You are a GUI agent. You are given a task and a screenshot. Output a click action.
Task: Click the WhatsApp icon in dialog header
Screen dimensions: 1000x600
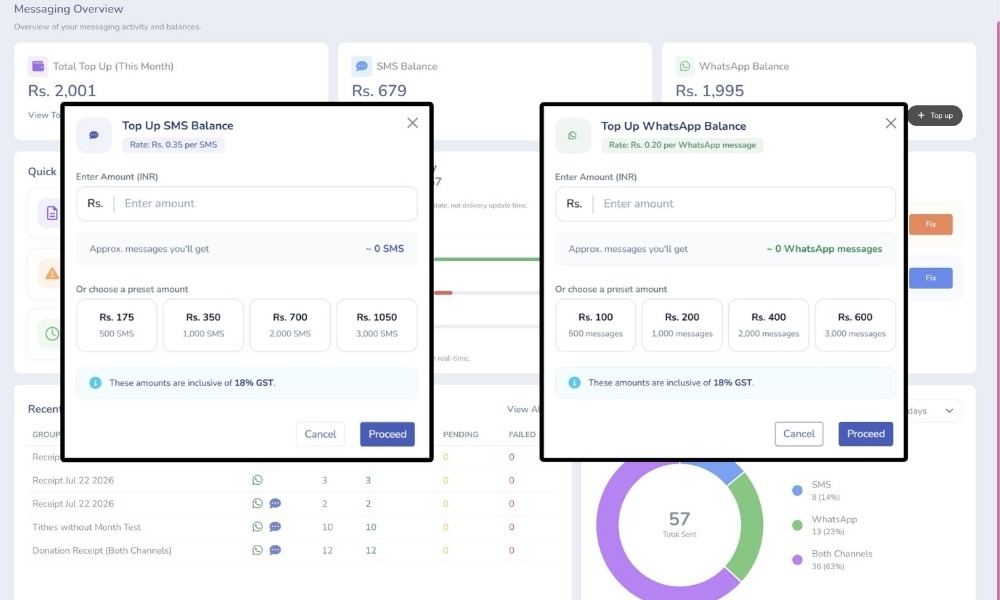572,135
